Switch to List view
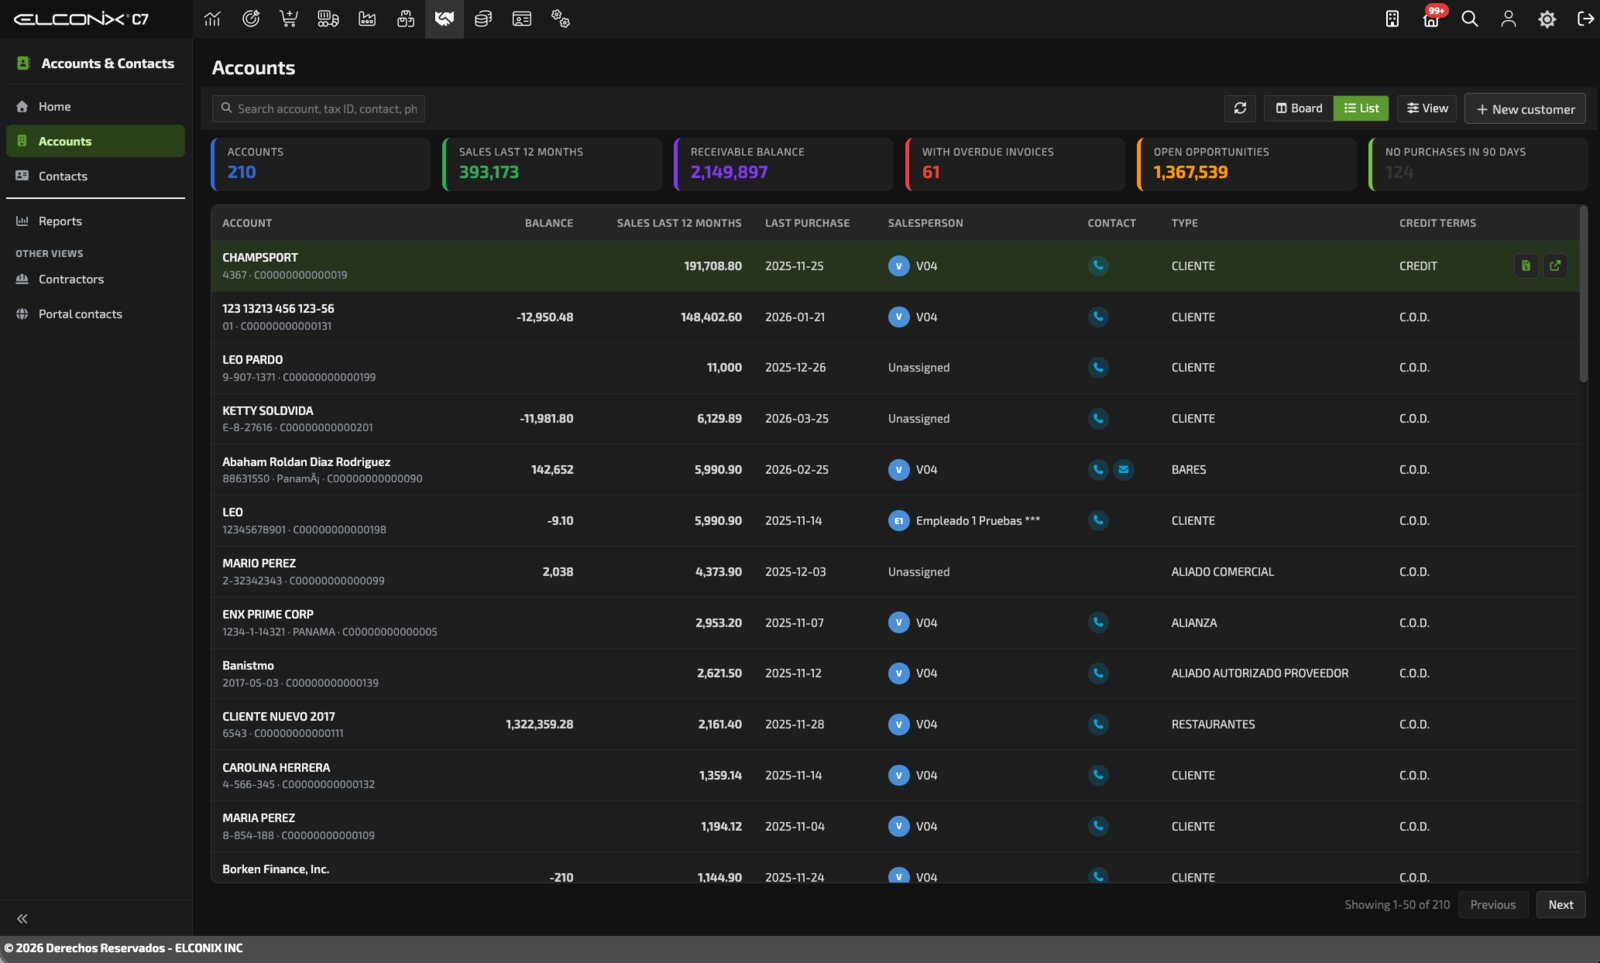 click(1361, 108)
